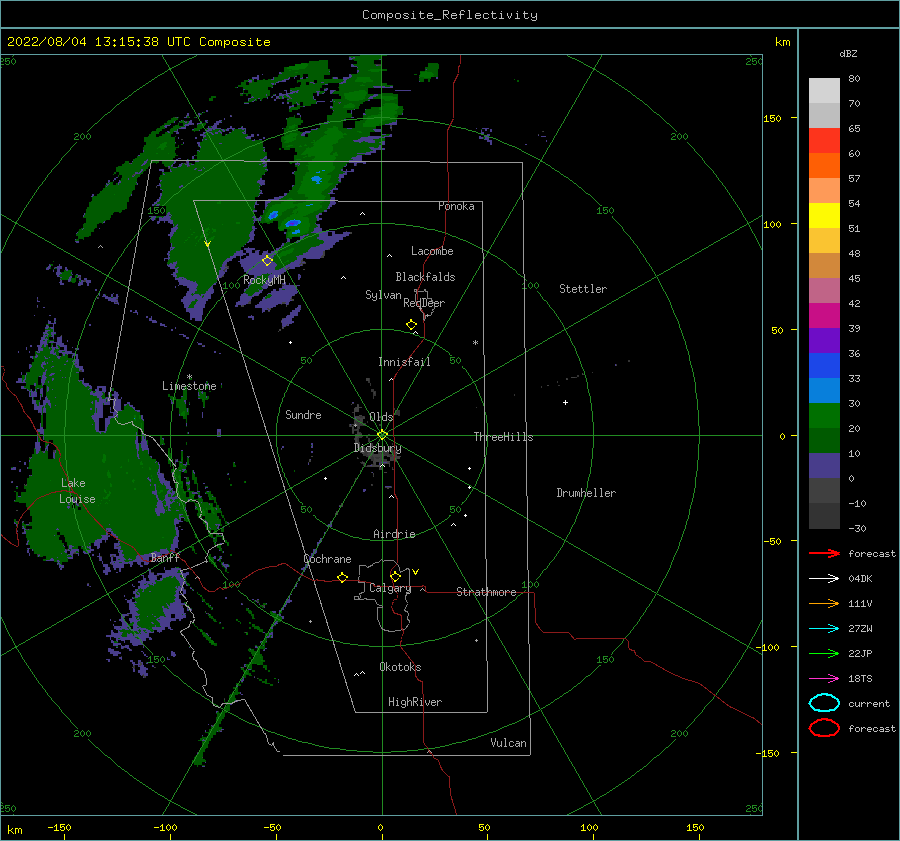Click the dBZ legend heading
900x841 pixels.
click(x=848, y=53)
